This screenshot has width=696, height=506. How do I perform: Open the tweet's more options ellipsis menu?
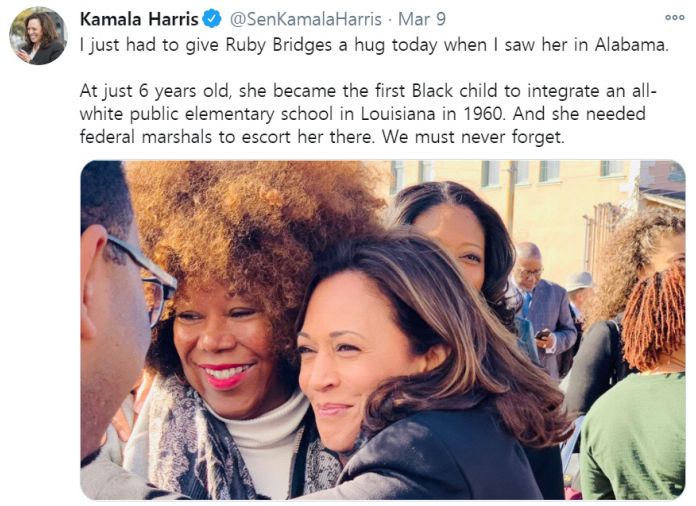(675, 18)
